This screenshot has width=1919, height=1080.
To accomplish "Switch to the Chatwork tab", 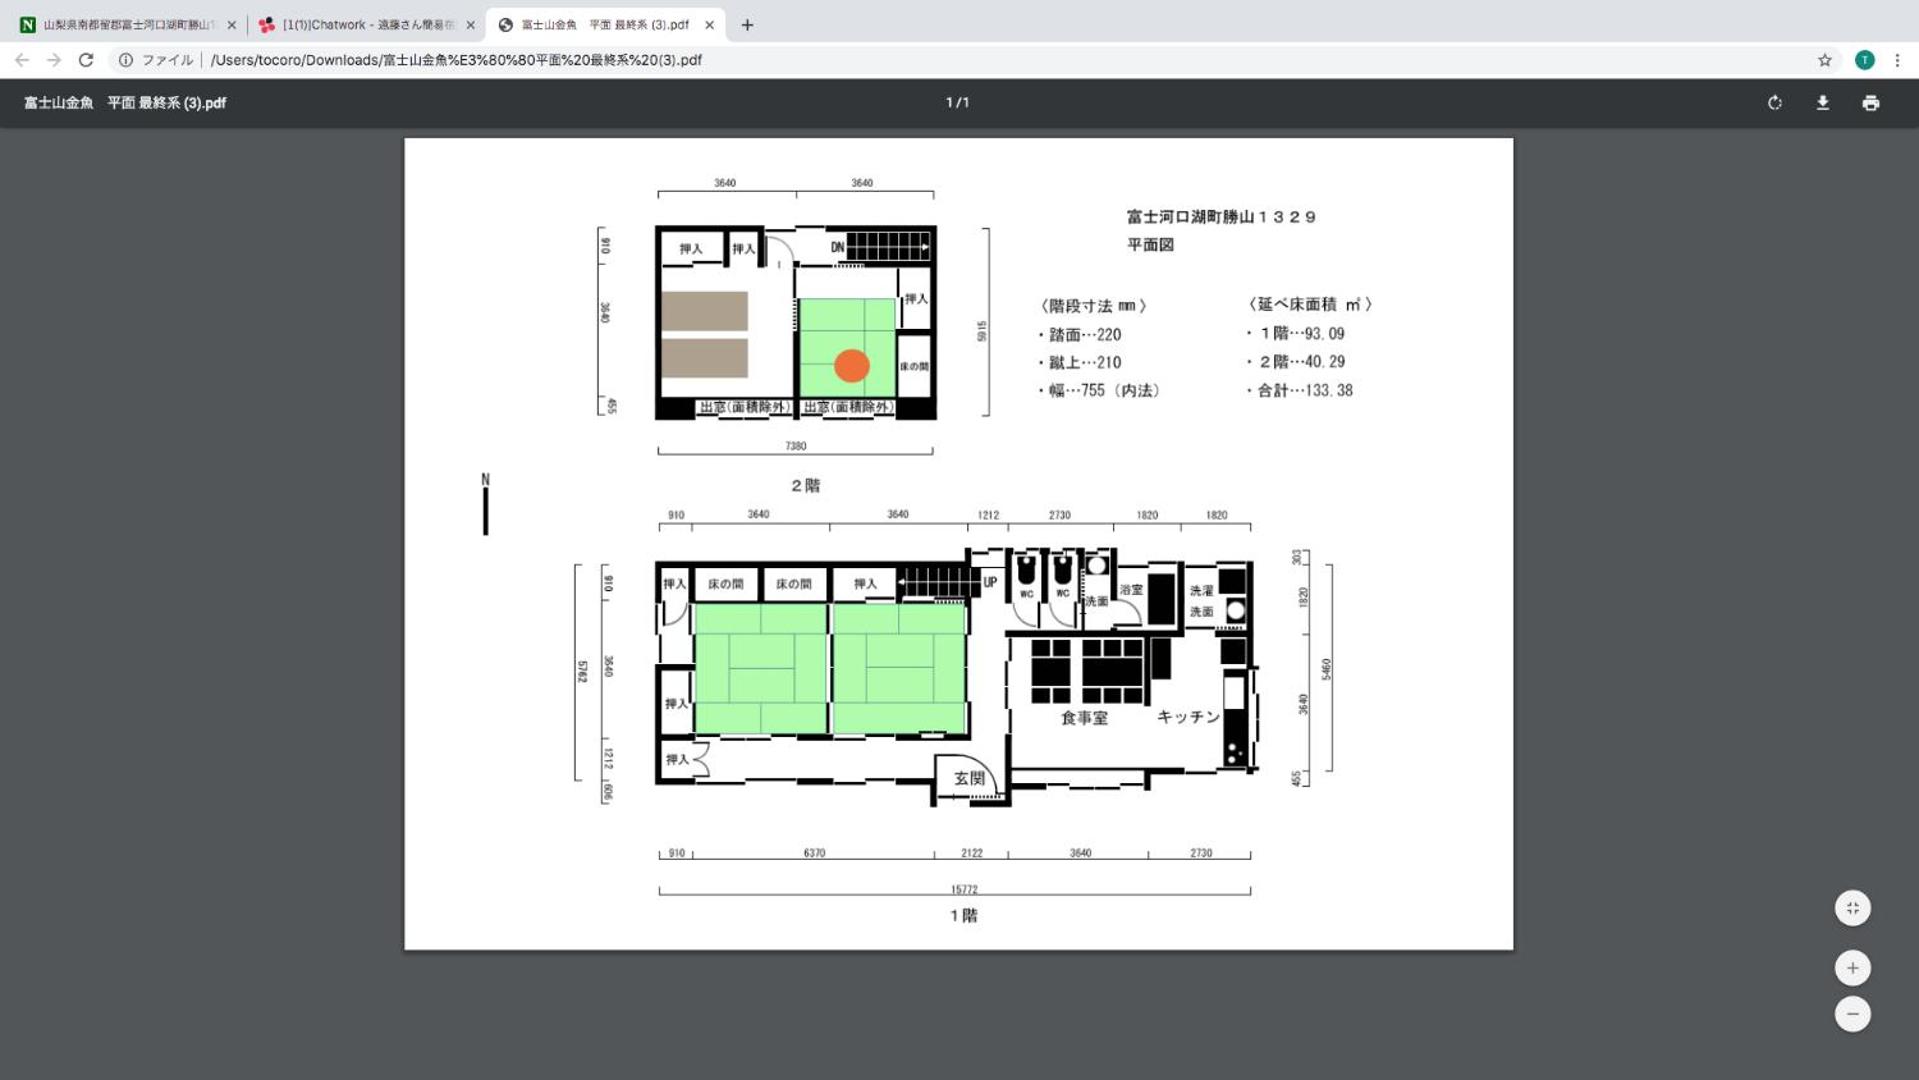I will [366, 25].
